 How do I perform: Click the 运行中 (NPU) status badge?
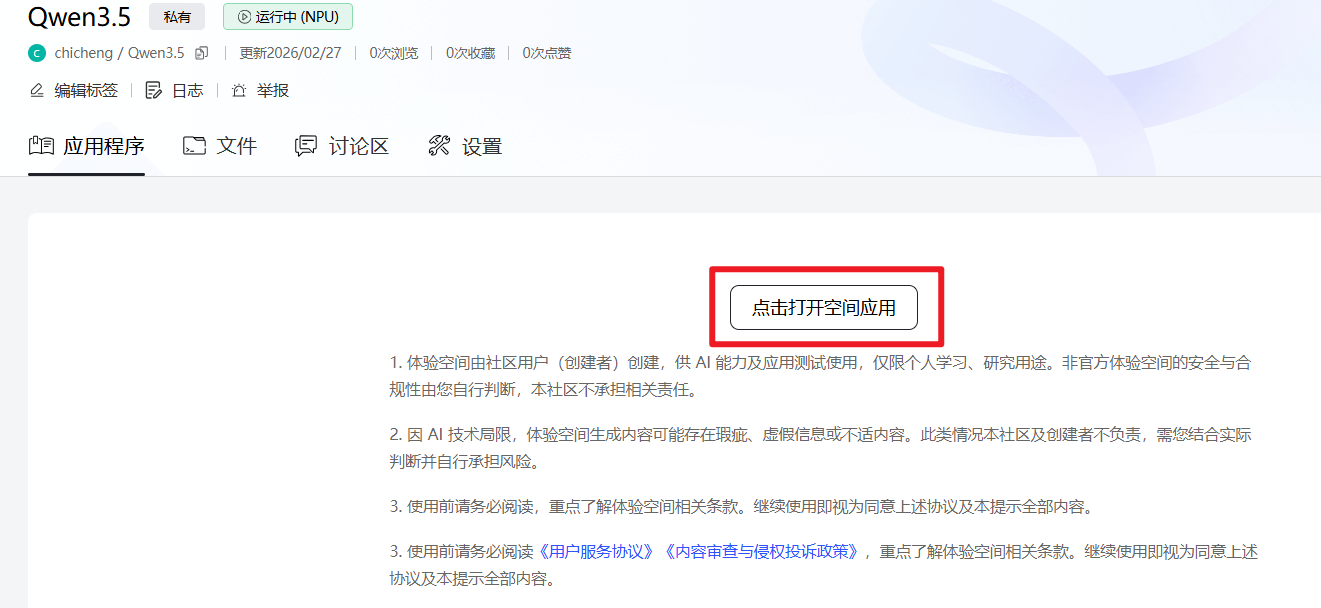point(288,17)
